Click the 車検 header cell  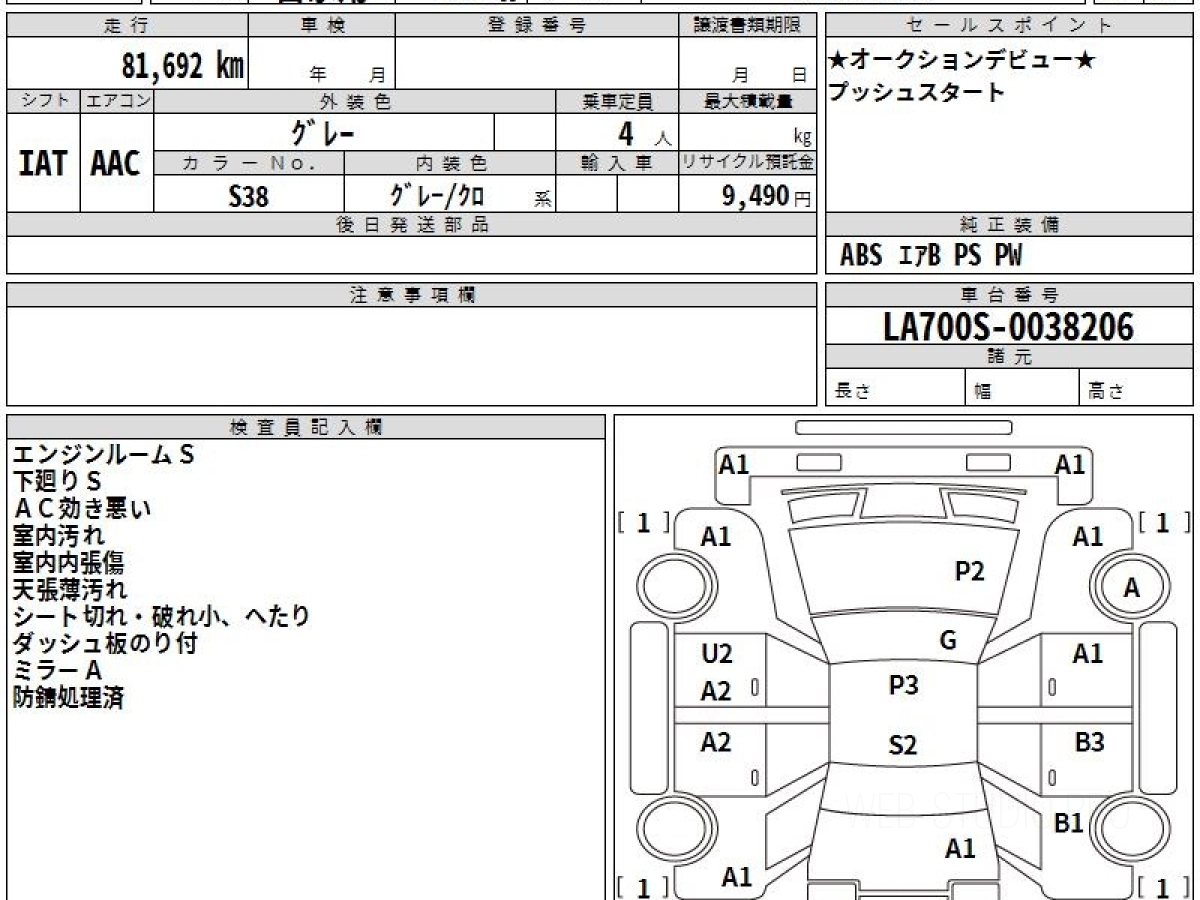[x=321, y=26]
